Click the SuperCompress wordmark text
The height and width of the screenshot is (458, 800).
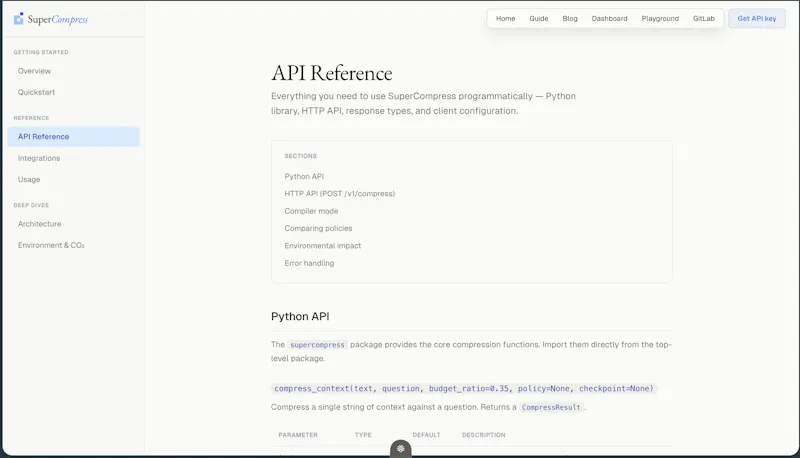coord(58,19)
